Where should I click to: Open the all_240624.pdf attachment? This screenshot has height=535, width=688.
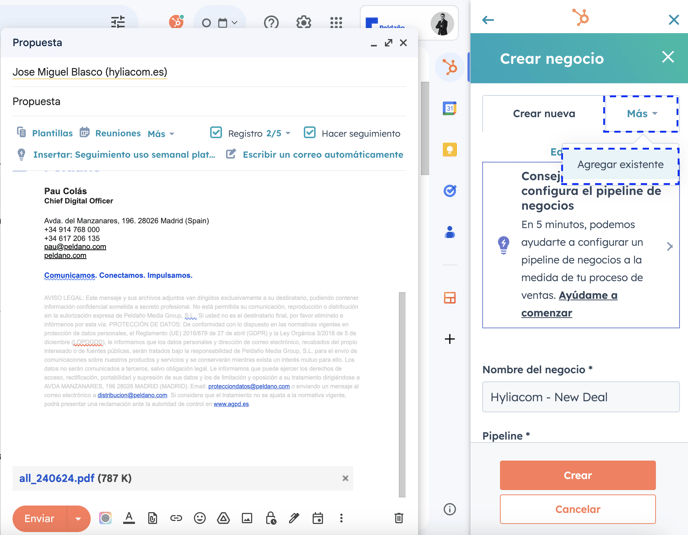point(57,478)
